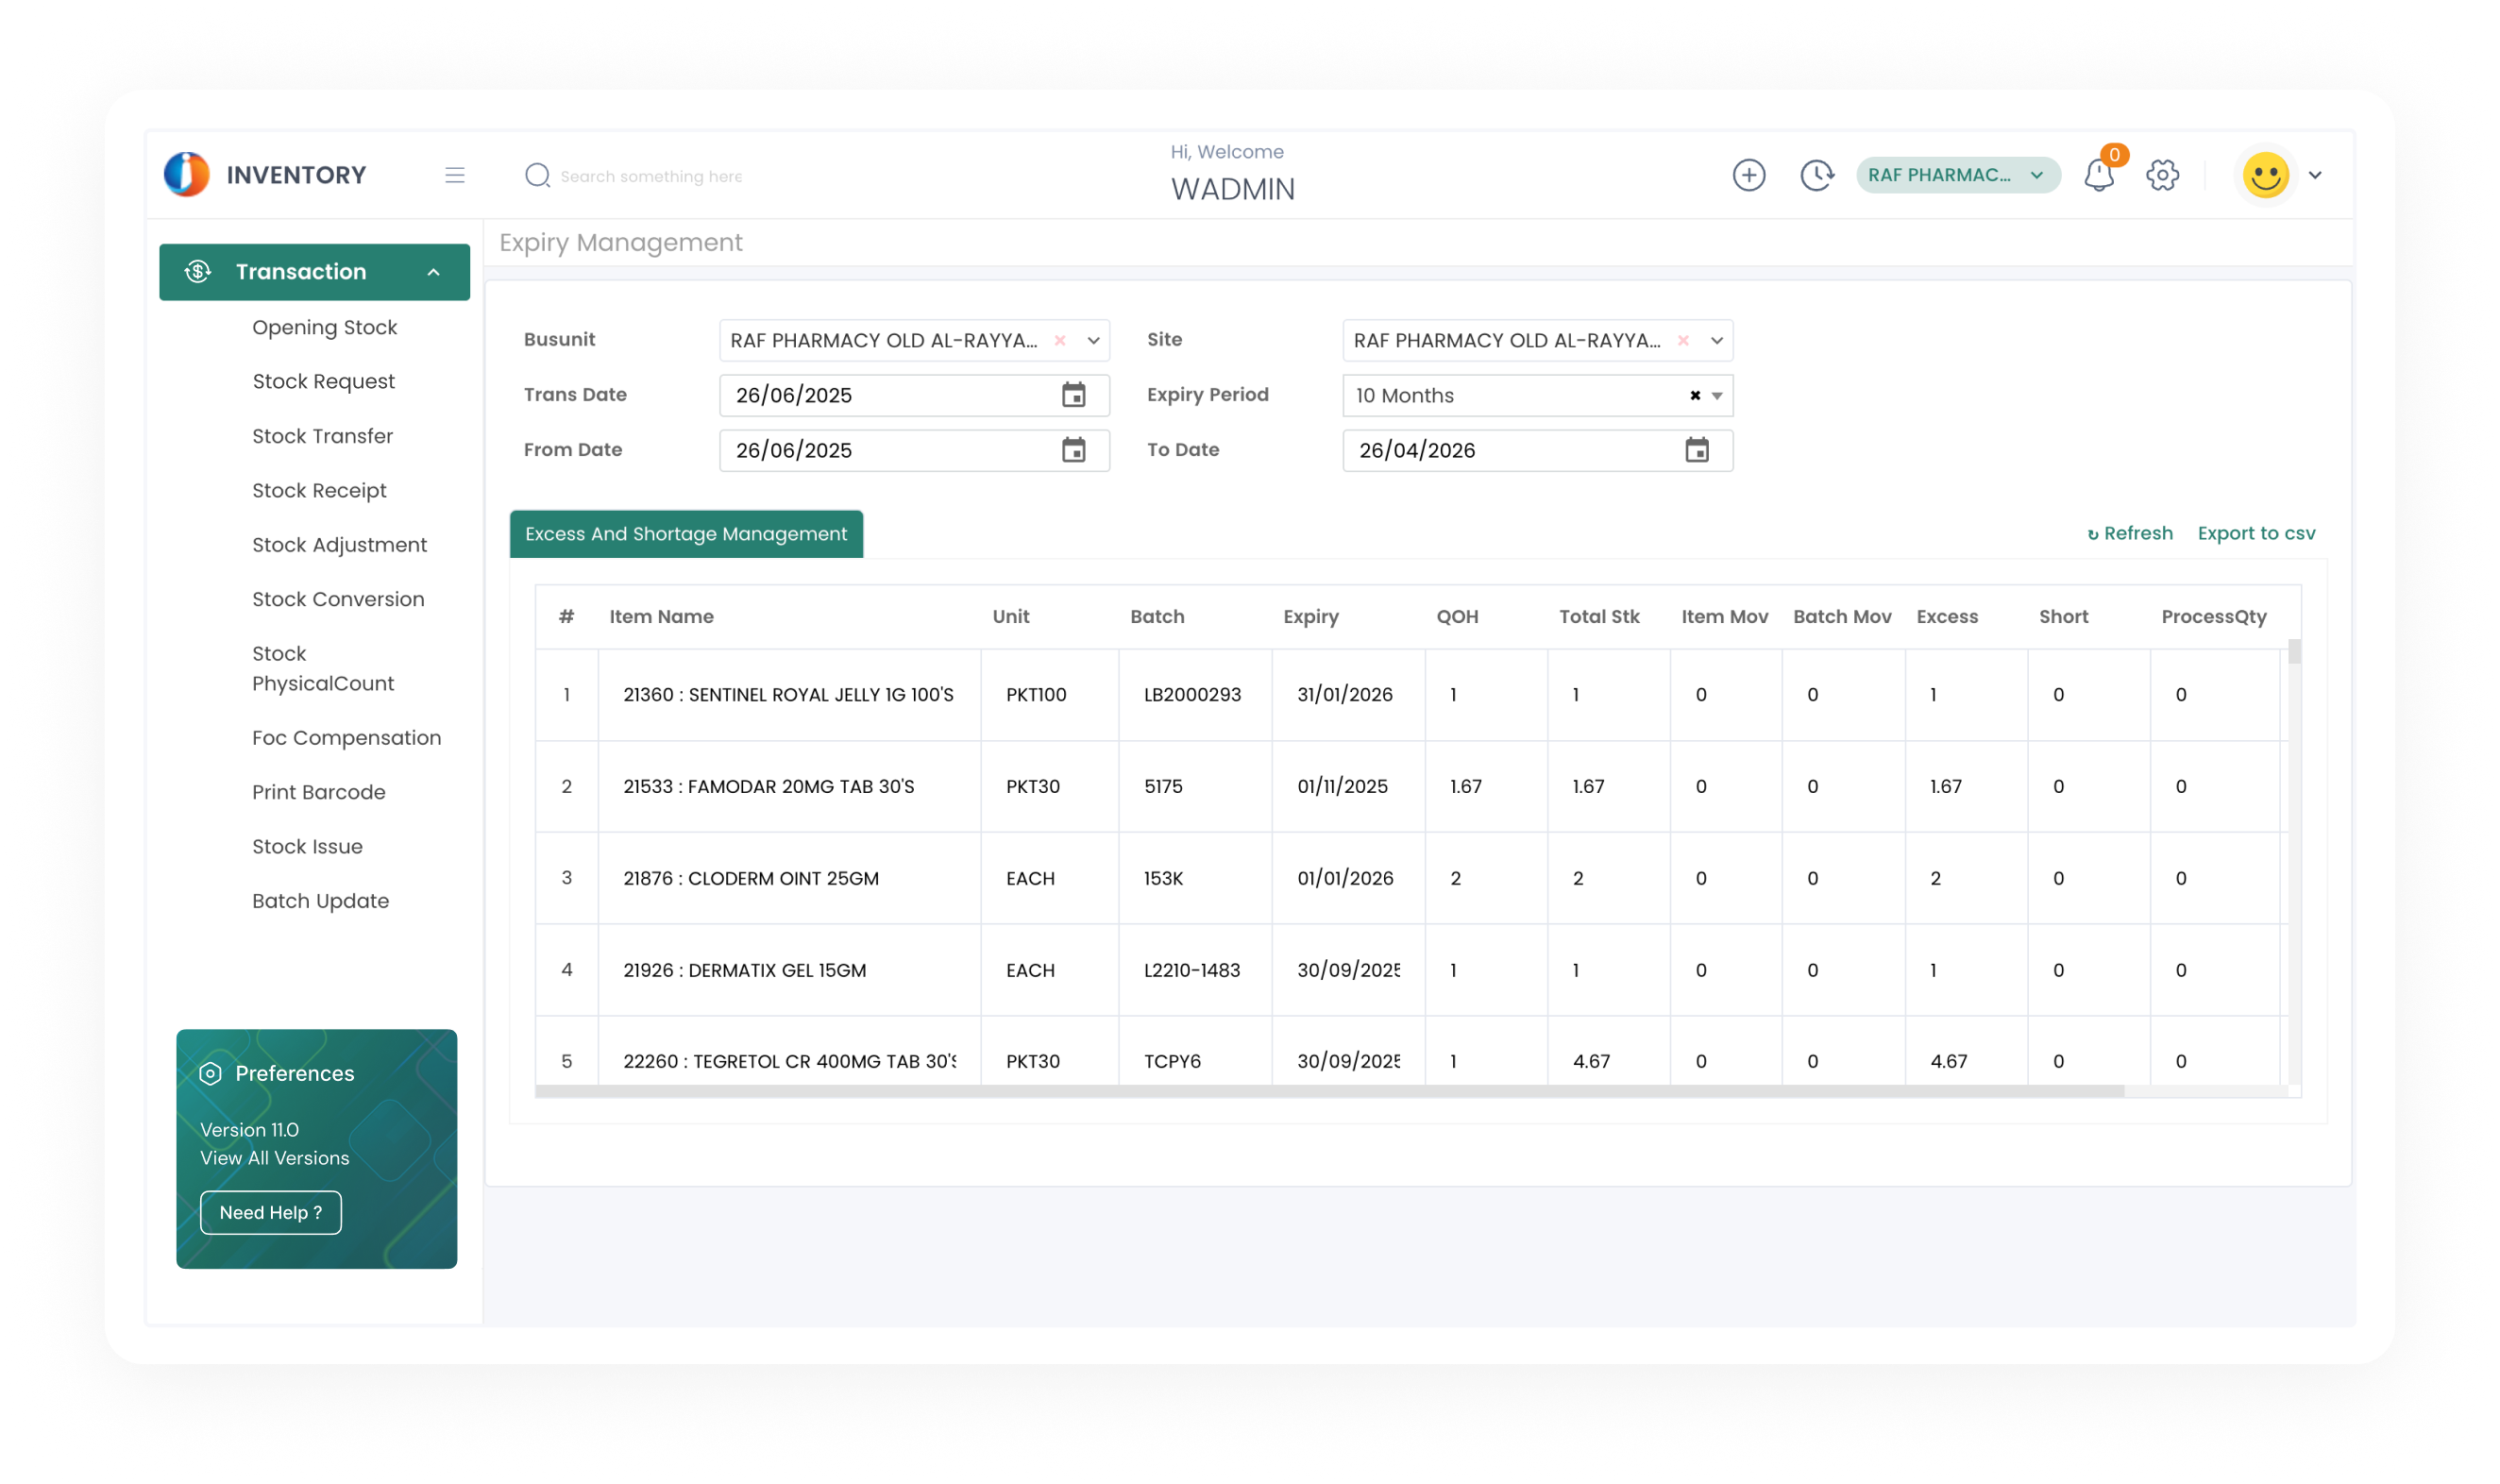Click the ProcessQty column header
Screen dimensions: 2500x1484
(x=2213, y=616)
